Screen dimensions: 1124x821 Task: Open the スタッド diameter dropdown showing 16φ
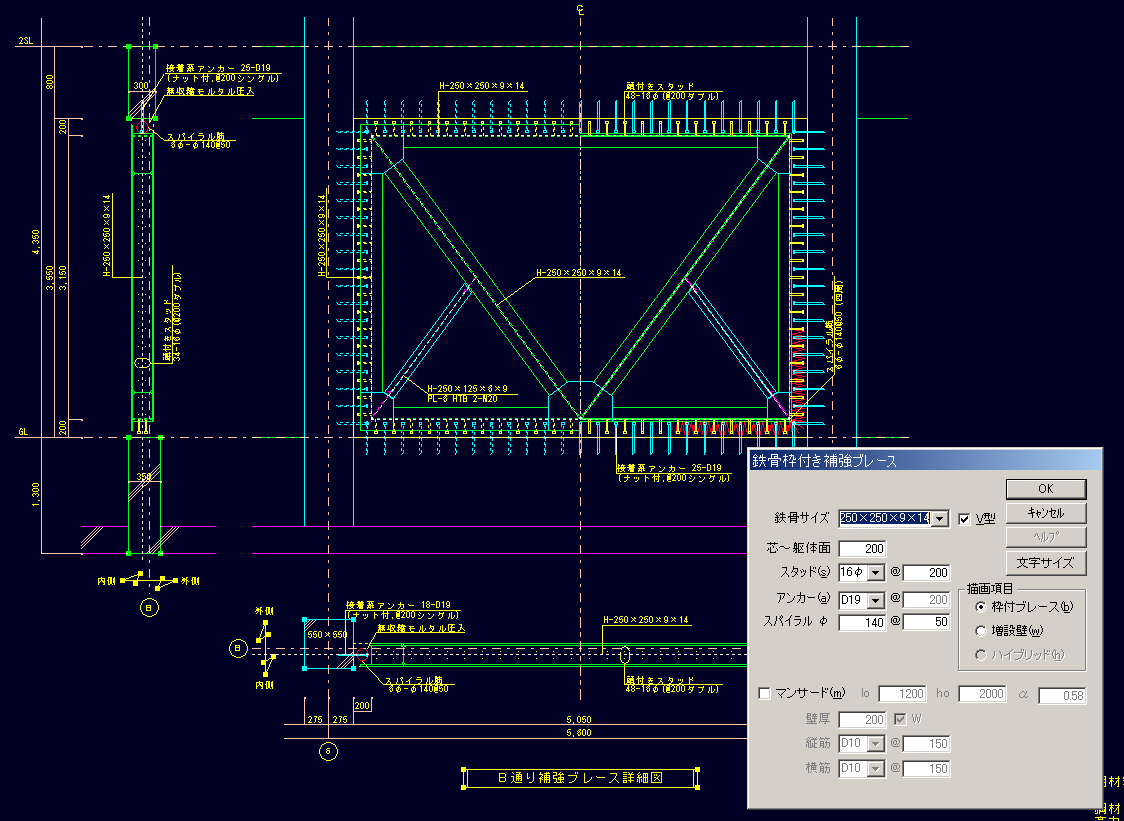(x=876, y=573)
